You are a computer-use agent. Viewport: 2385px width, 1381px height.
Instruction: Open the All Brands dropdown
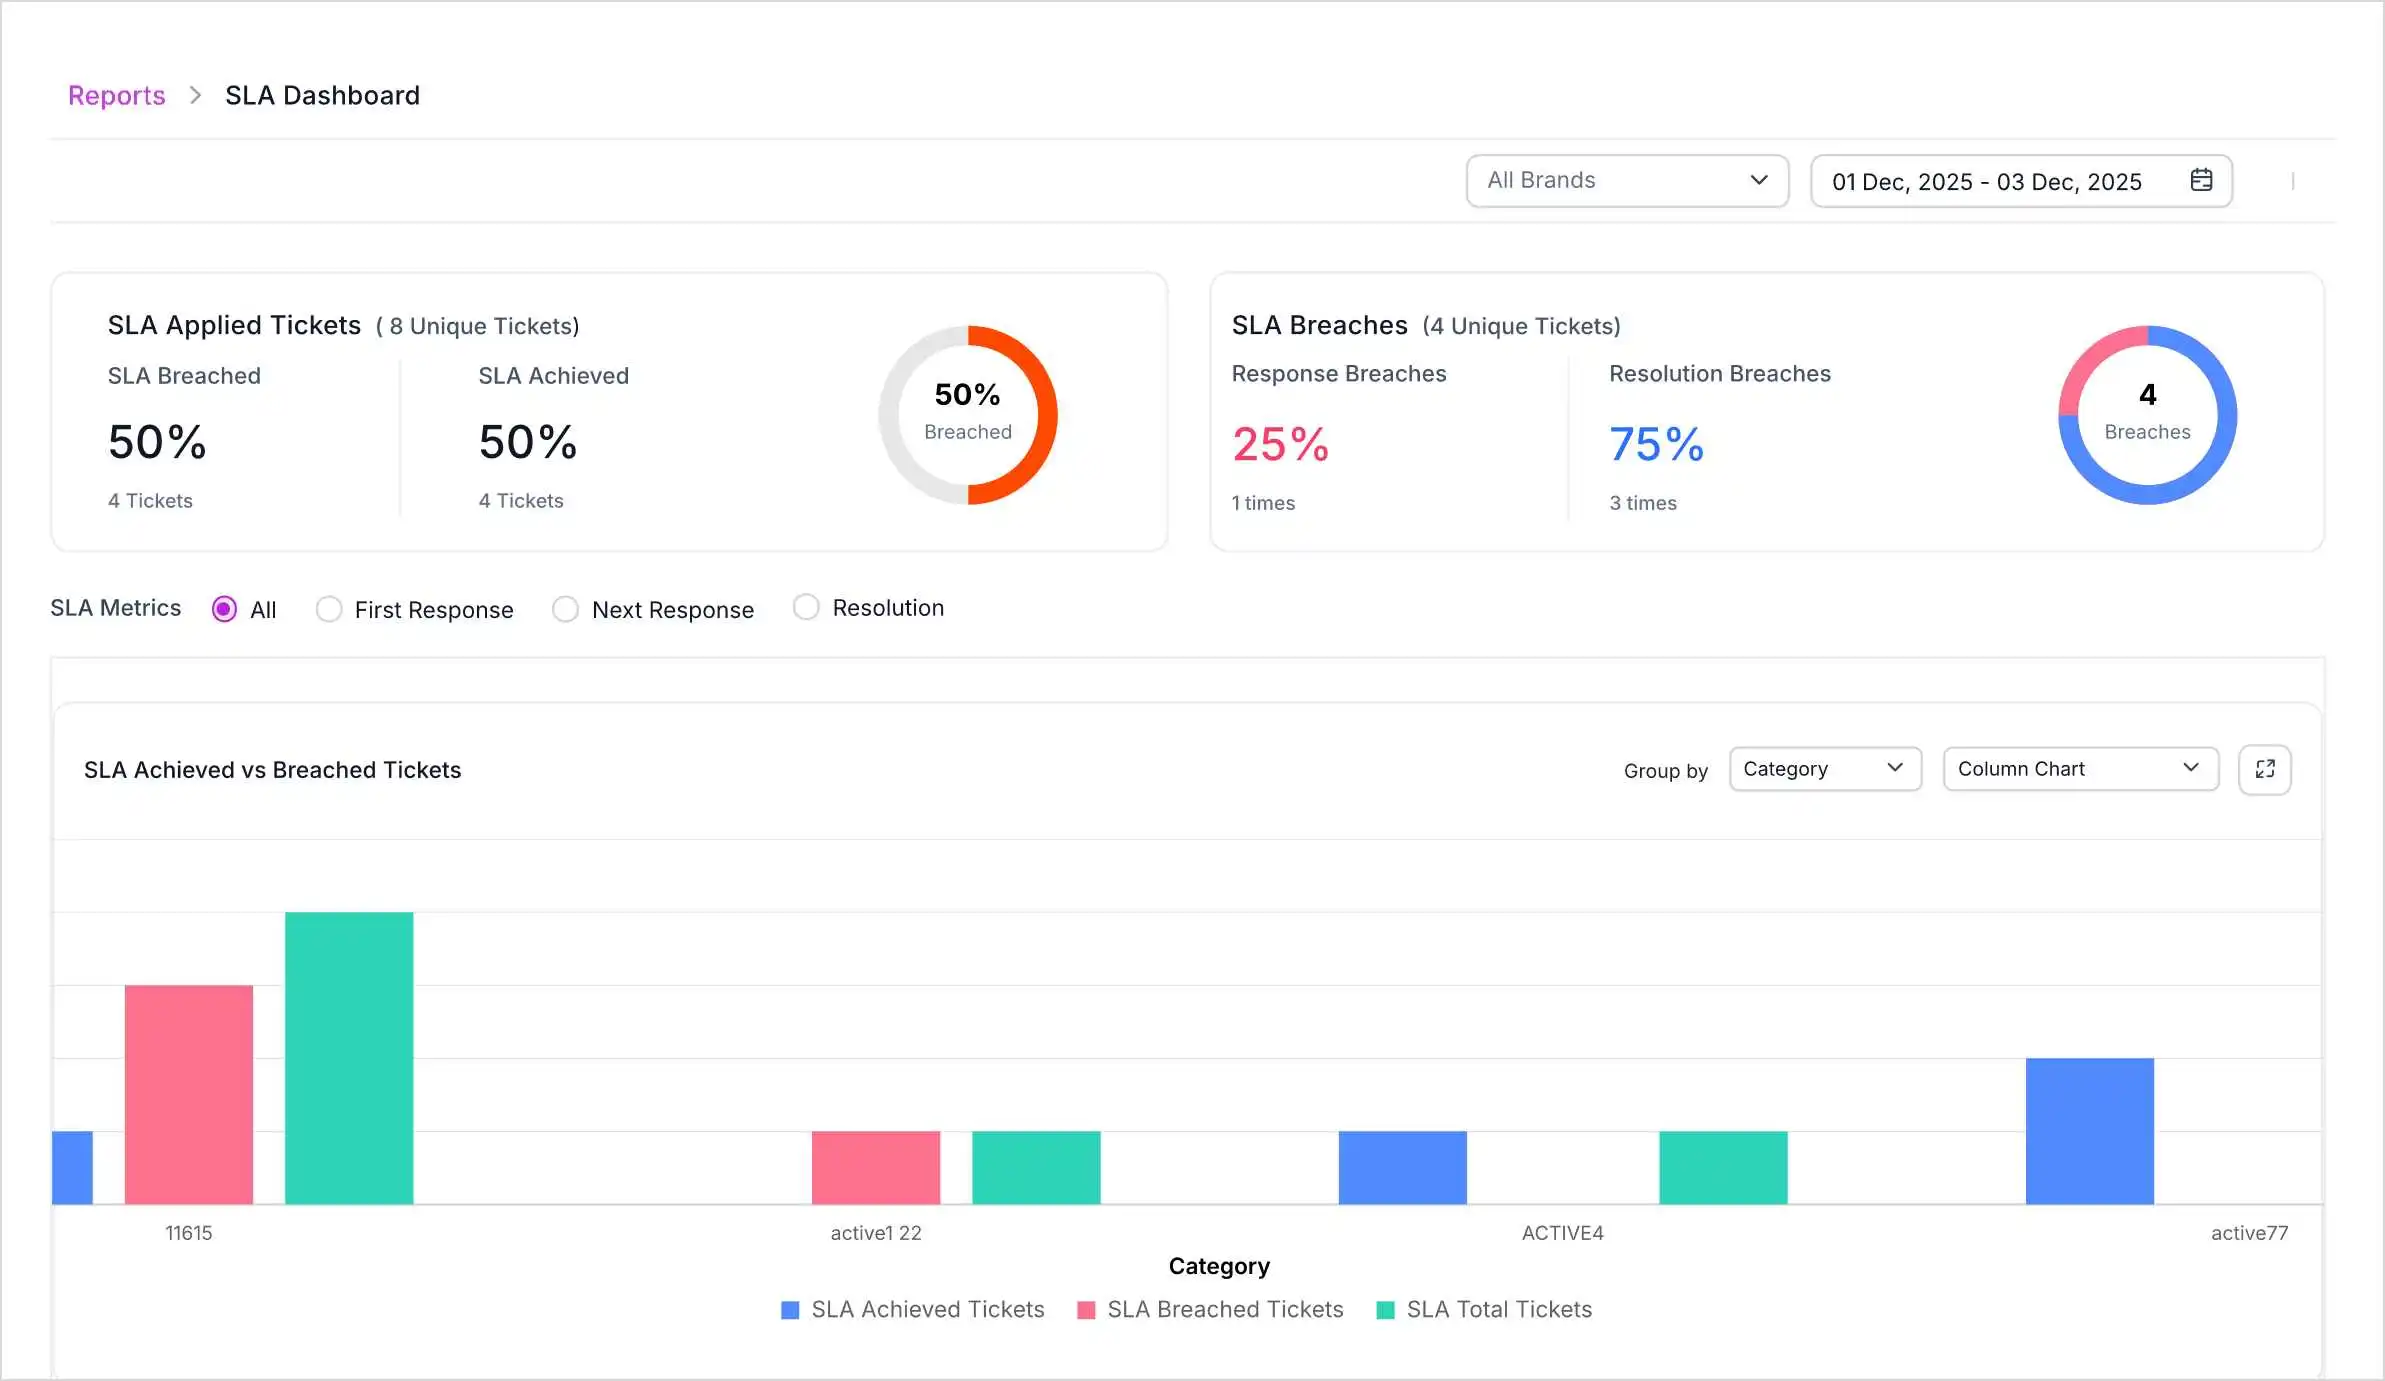click(x=1626, y=181)
